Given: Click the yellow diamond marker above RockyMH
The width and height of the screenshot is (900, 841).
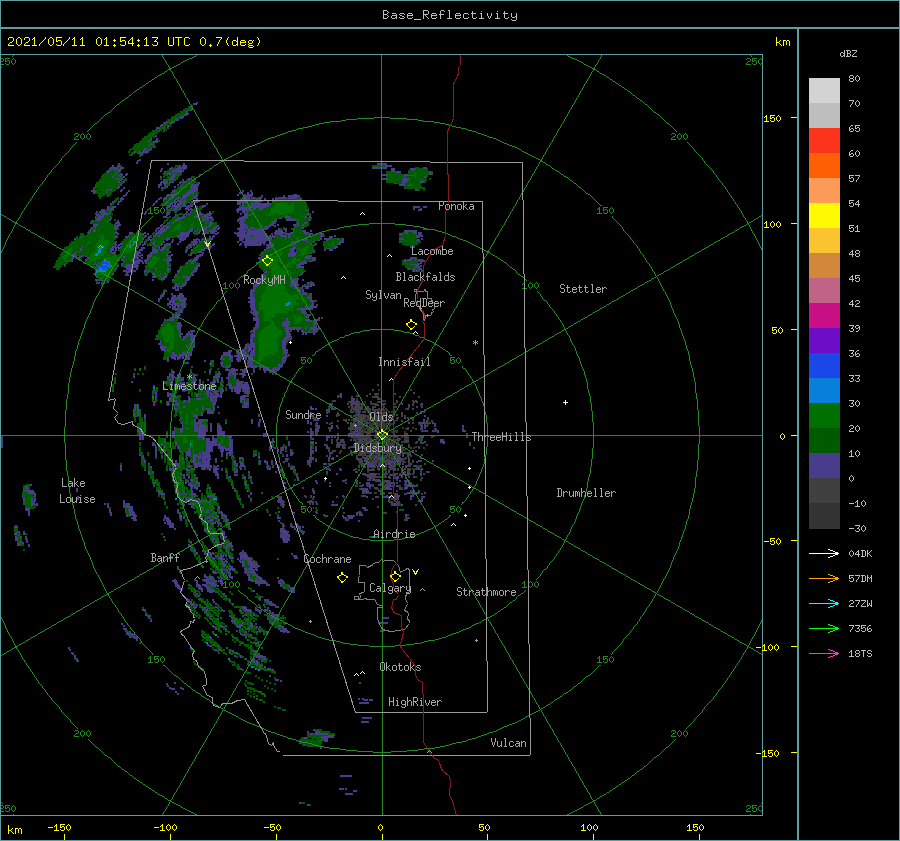Looking at the screenshot, I should pyautogui.click(x=267, y=261).
